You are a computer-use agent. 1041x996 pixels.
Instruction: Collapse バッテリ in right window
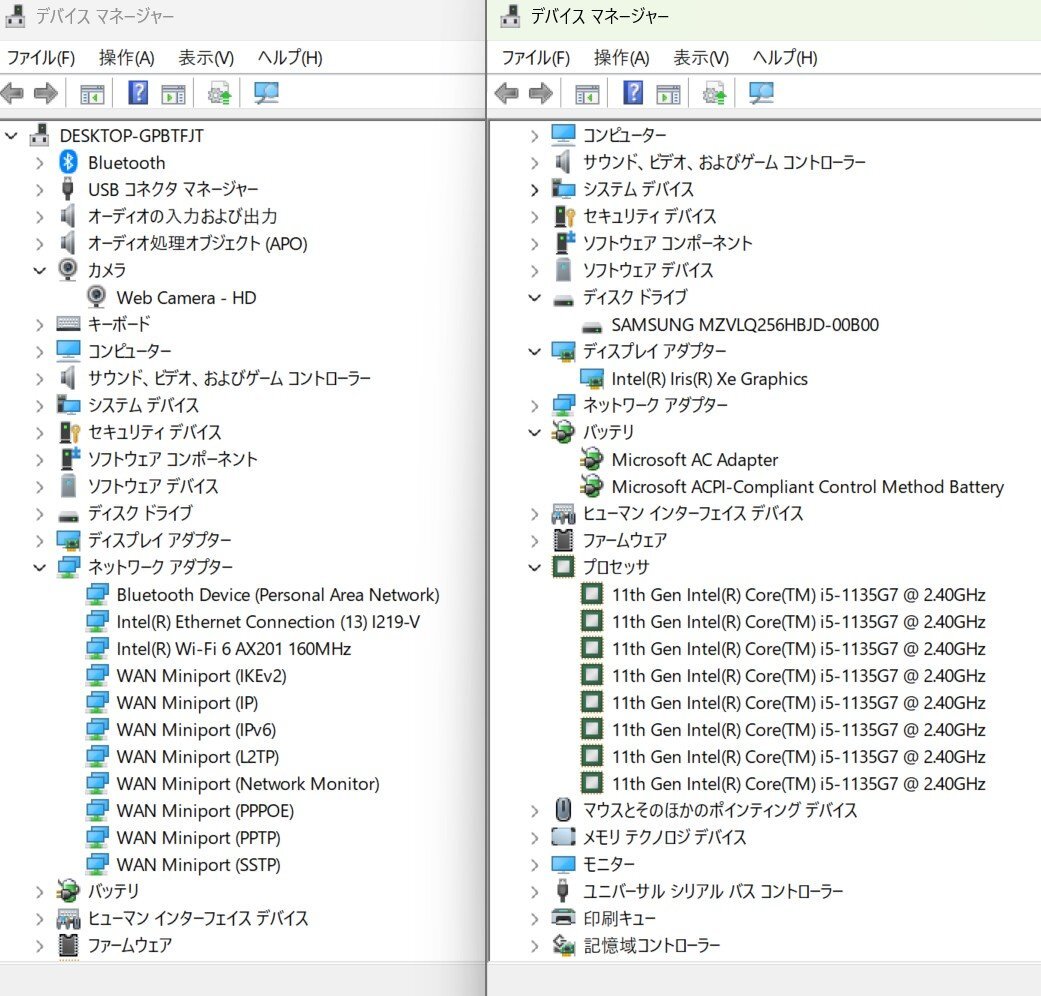click(534, 432)
